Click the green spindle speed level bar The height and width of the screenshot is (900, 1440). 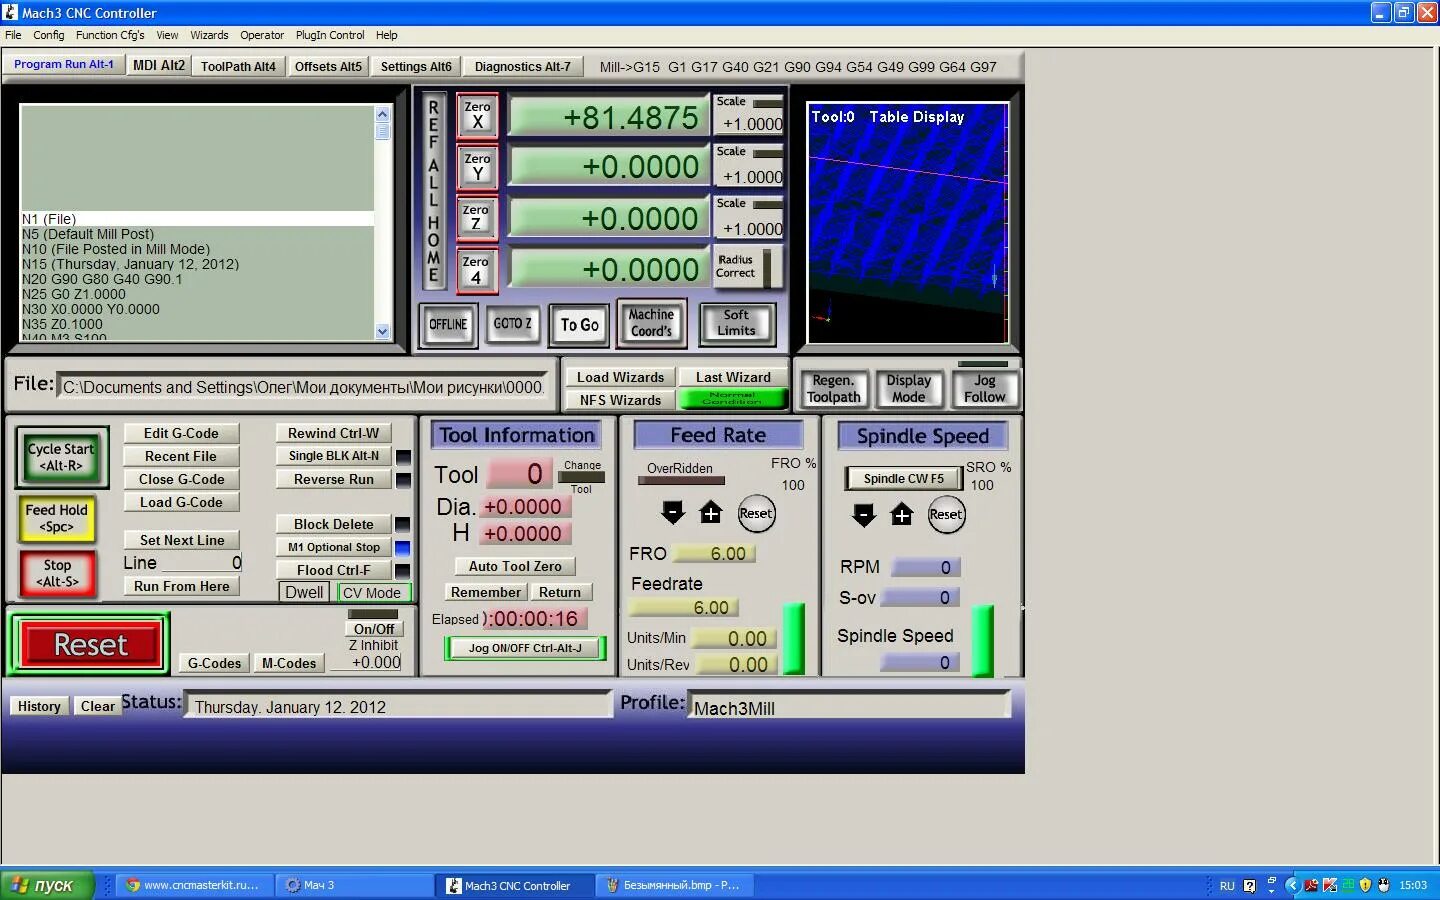click(982, 640)
